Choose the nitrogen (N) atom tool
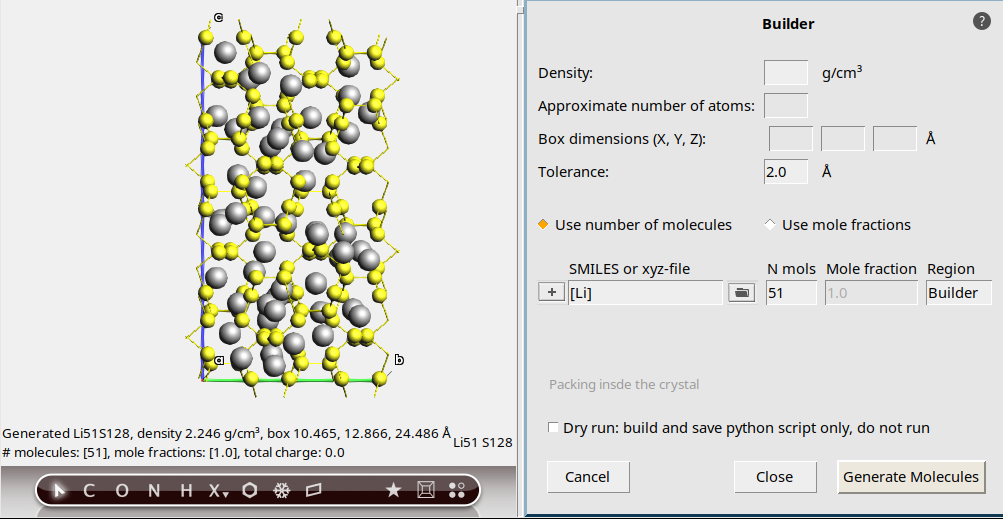Viewport: 1003px width, 519px height. coord(154,490)
